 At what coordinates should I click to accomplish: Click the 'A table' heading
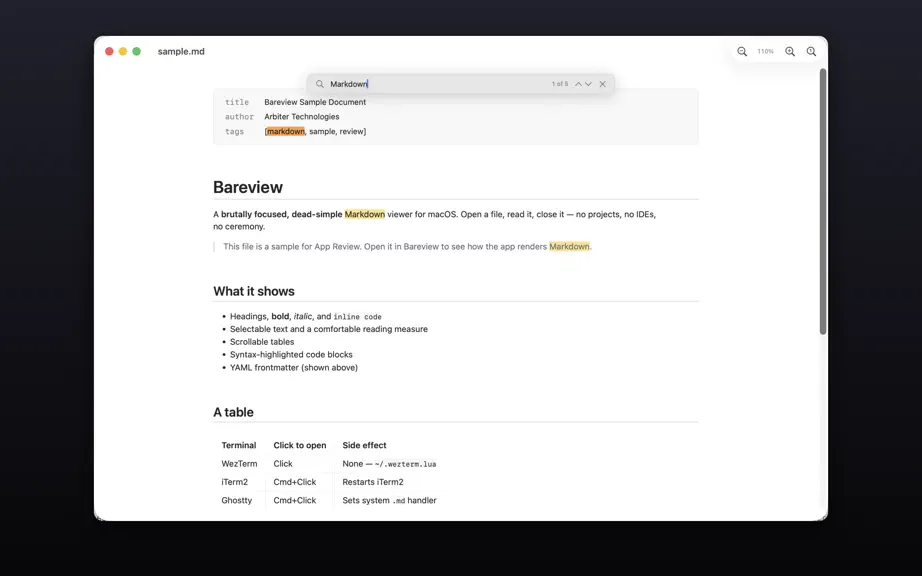coord(233,413)
